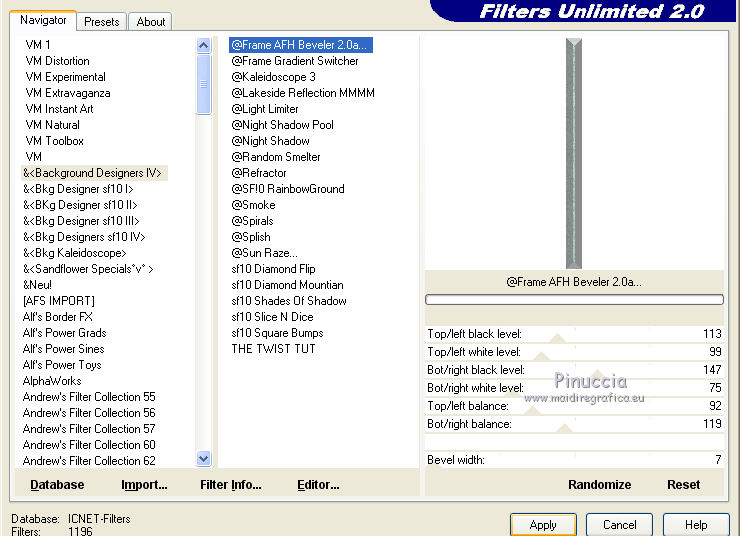
Task: Select @Kaleidoscope 3 filter
Action: point(274,77)
